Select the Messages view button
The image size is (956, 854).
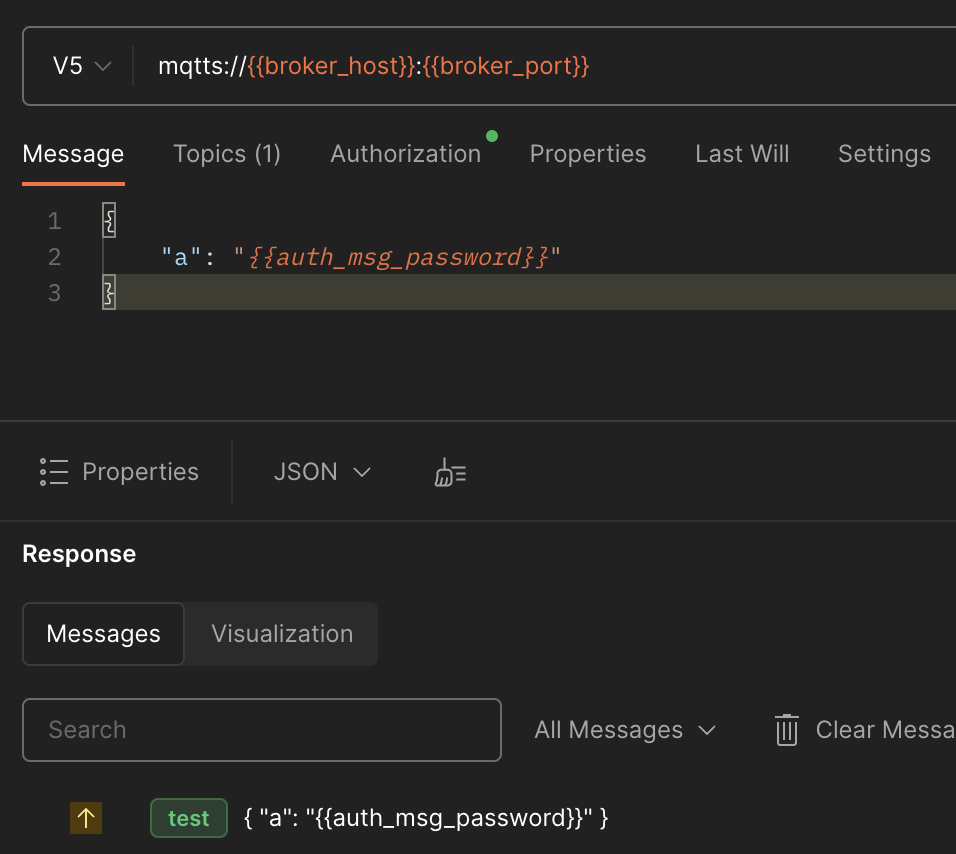pos(102,633)
